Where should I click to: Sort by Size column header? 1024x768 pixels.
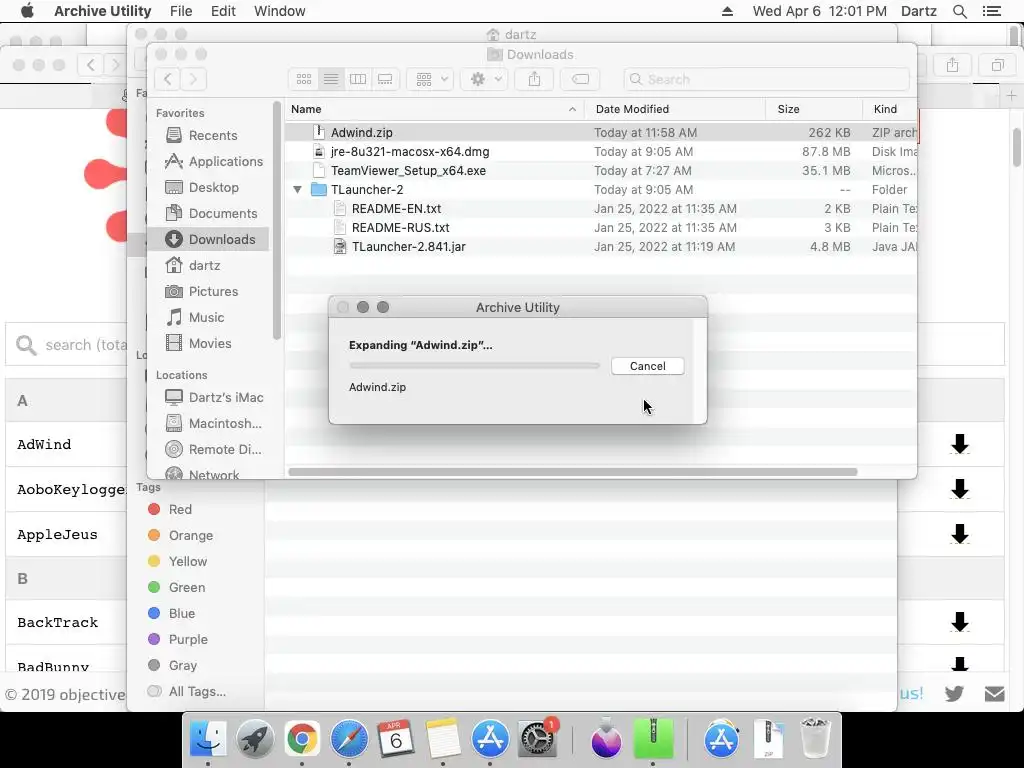[x=814, y=109]
